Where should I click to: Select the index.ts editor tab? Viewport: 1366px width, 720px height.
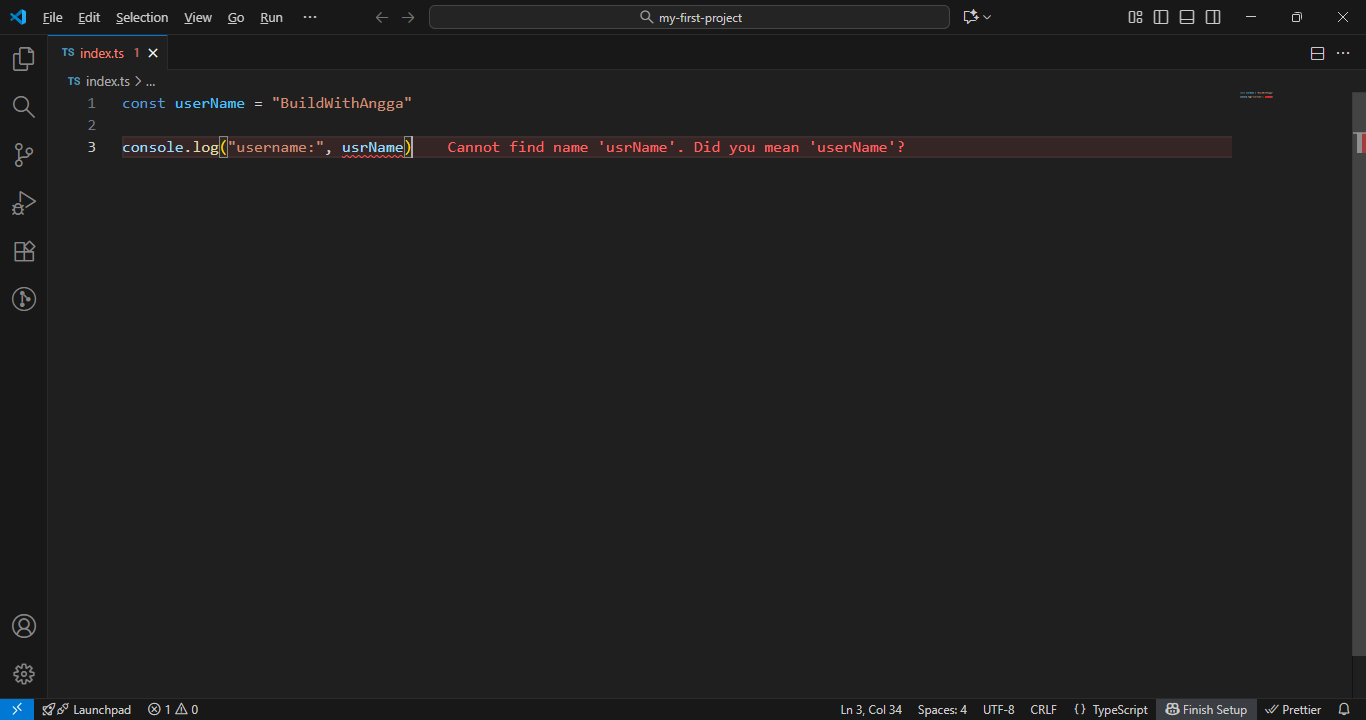(x=101, y=53)
